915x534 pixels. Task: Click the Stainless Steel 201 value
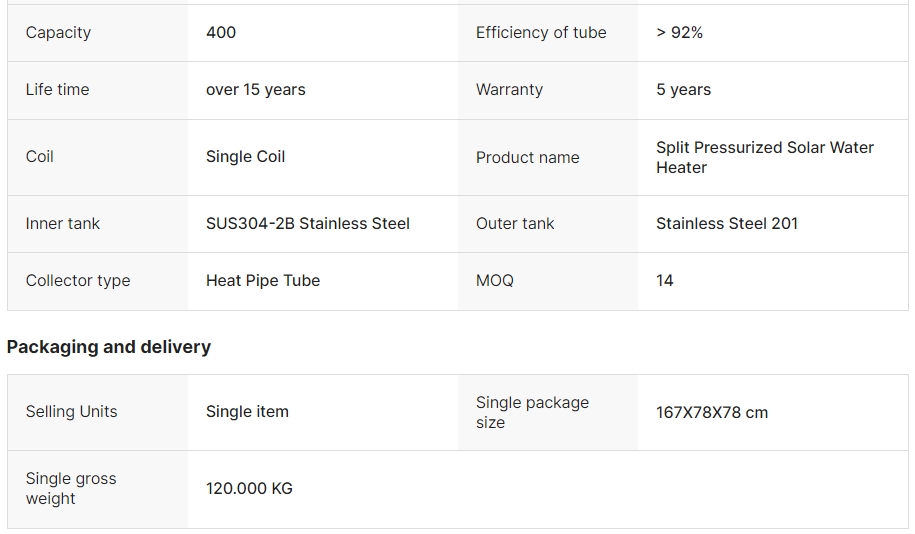[726, 224]
